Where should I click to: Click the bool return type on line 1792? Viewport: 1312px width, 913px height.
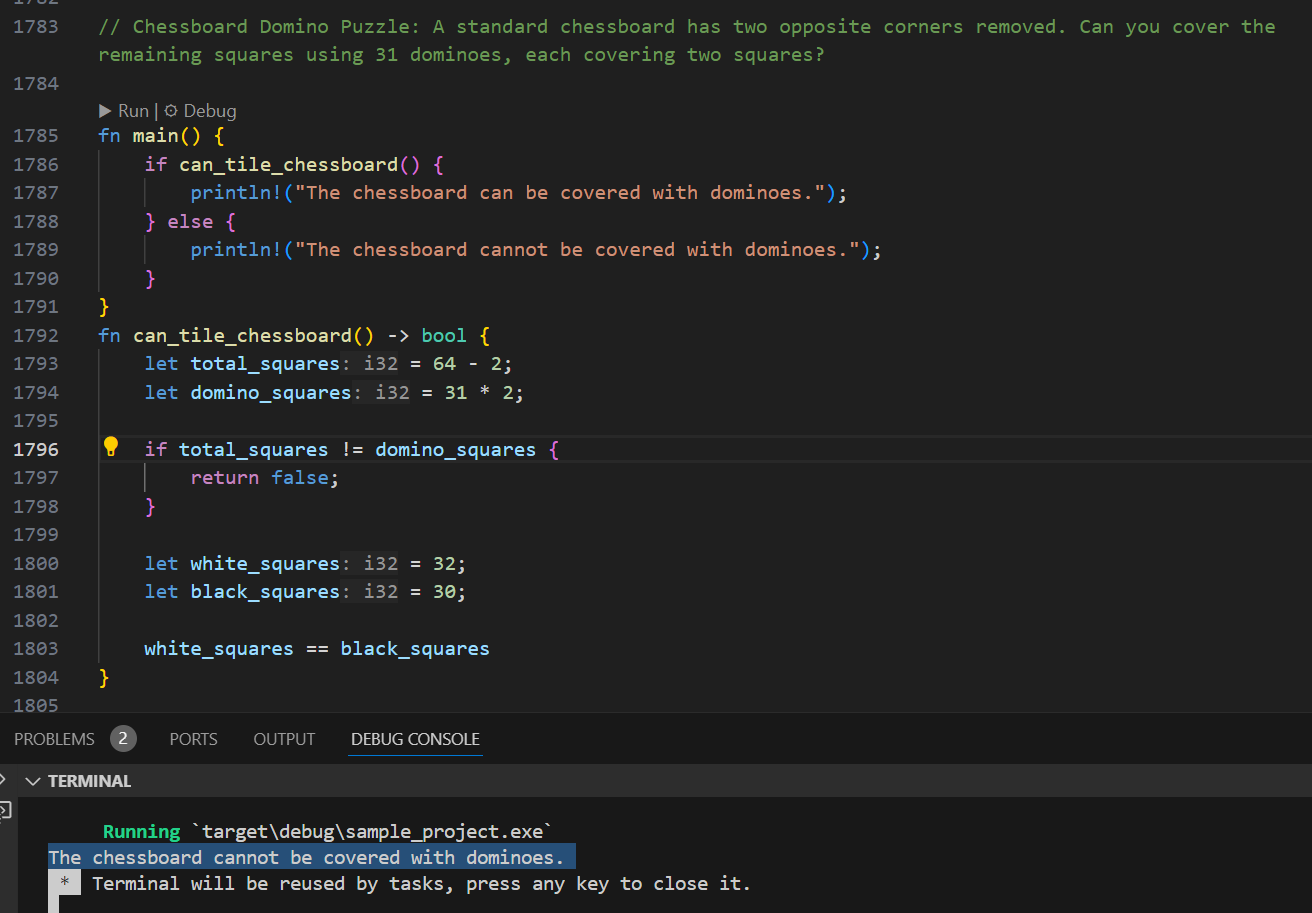point(444,336)
